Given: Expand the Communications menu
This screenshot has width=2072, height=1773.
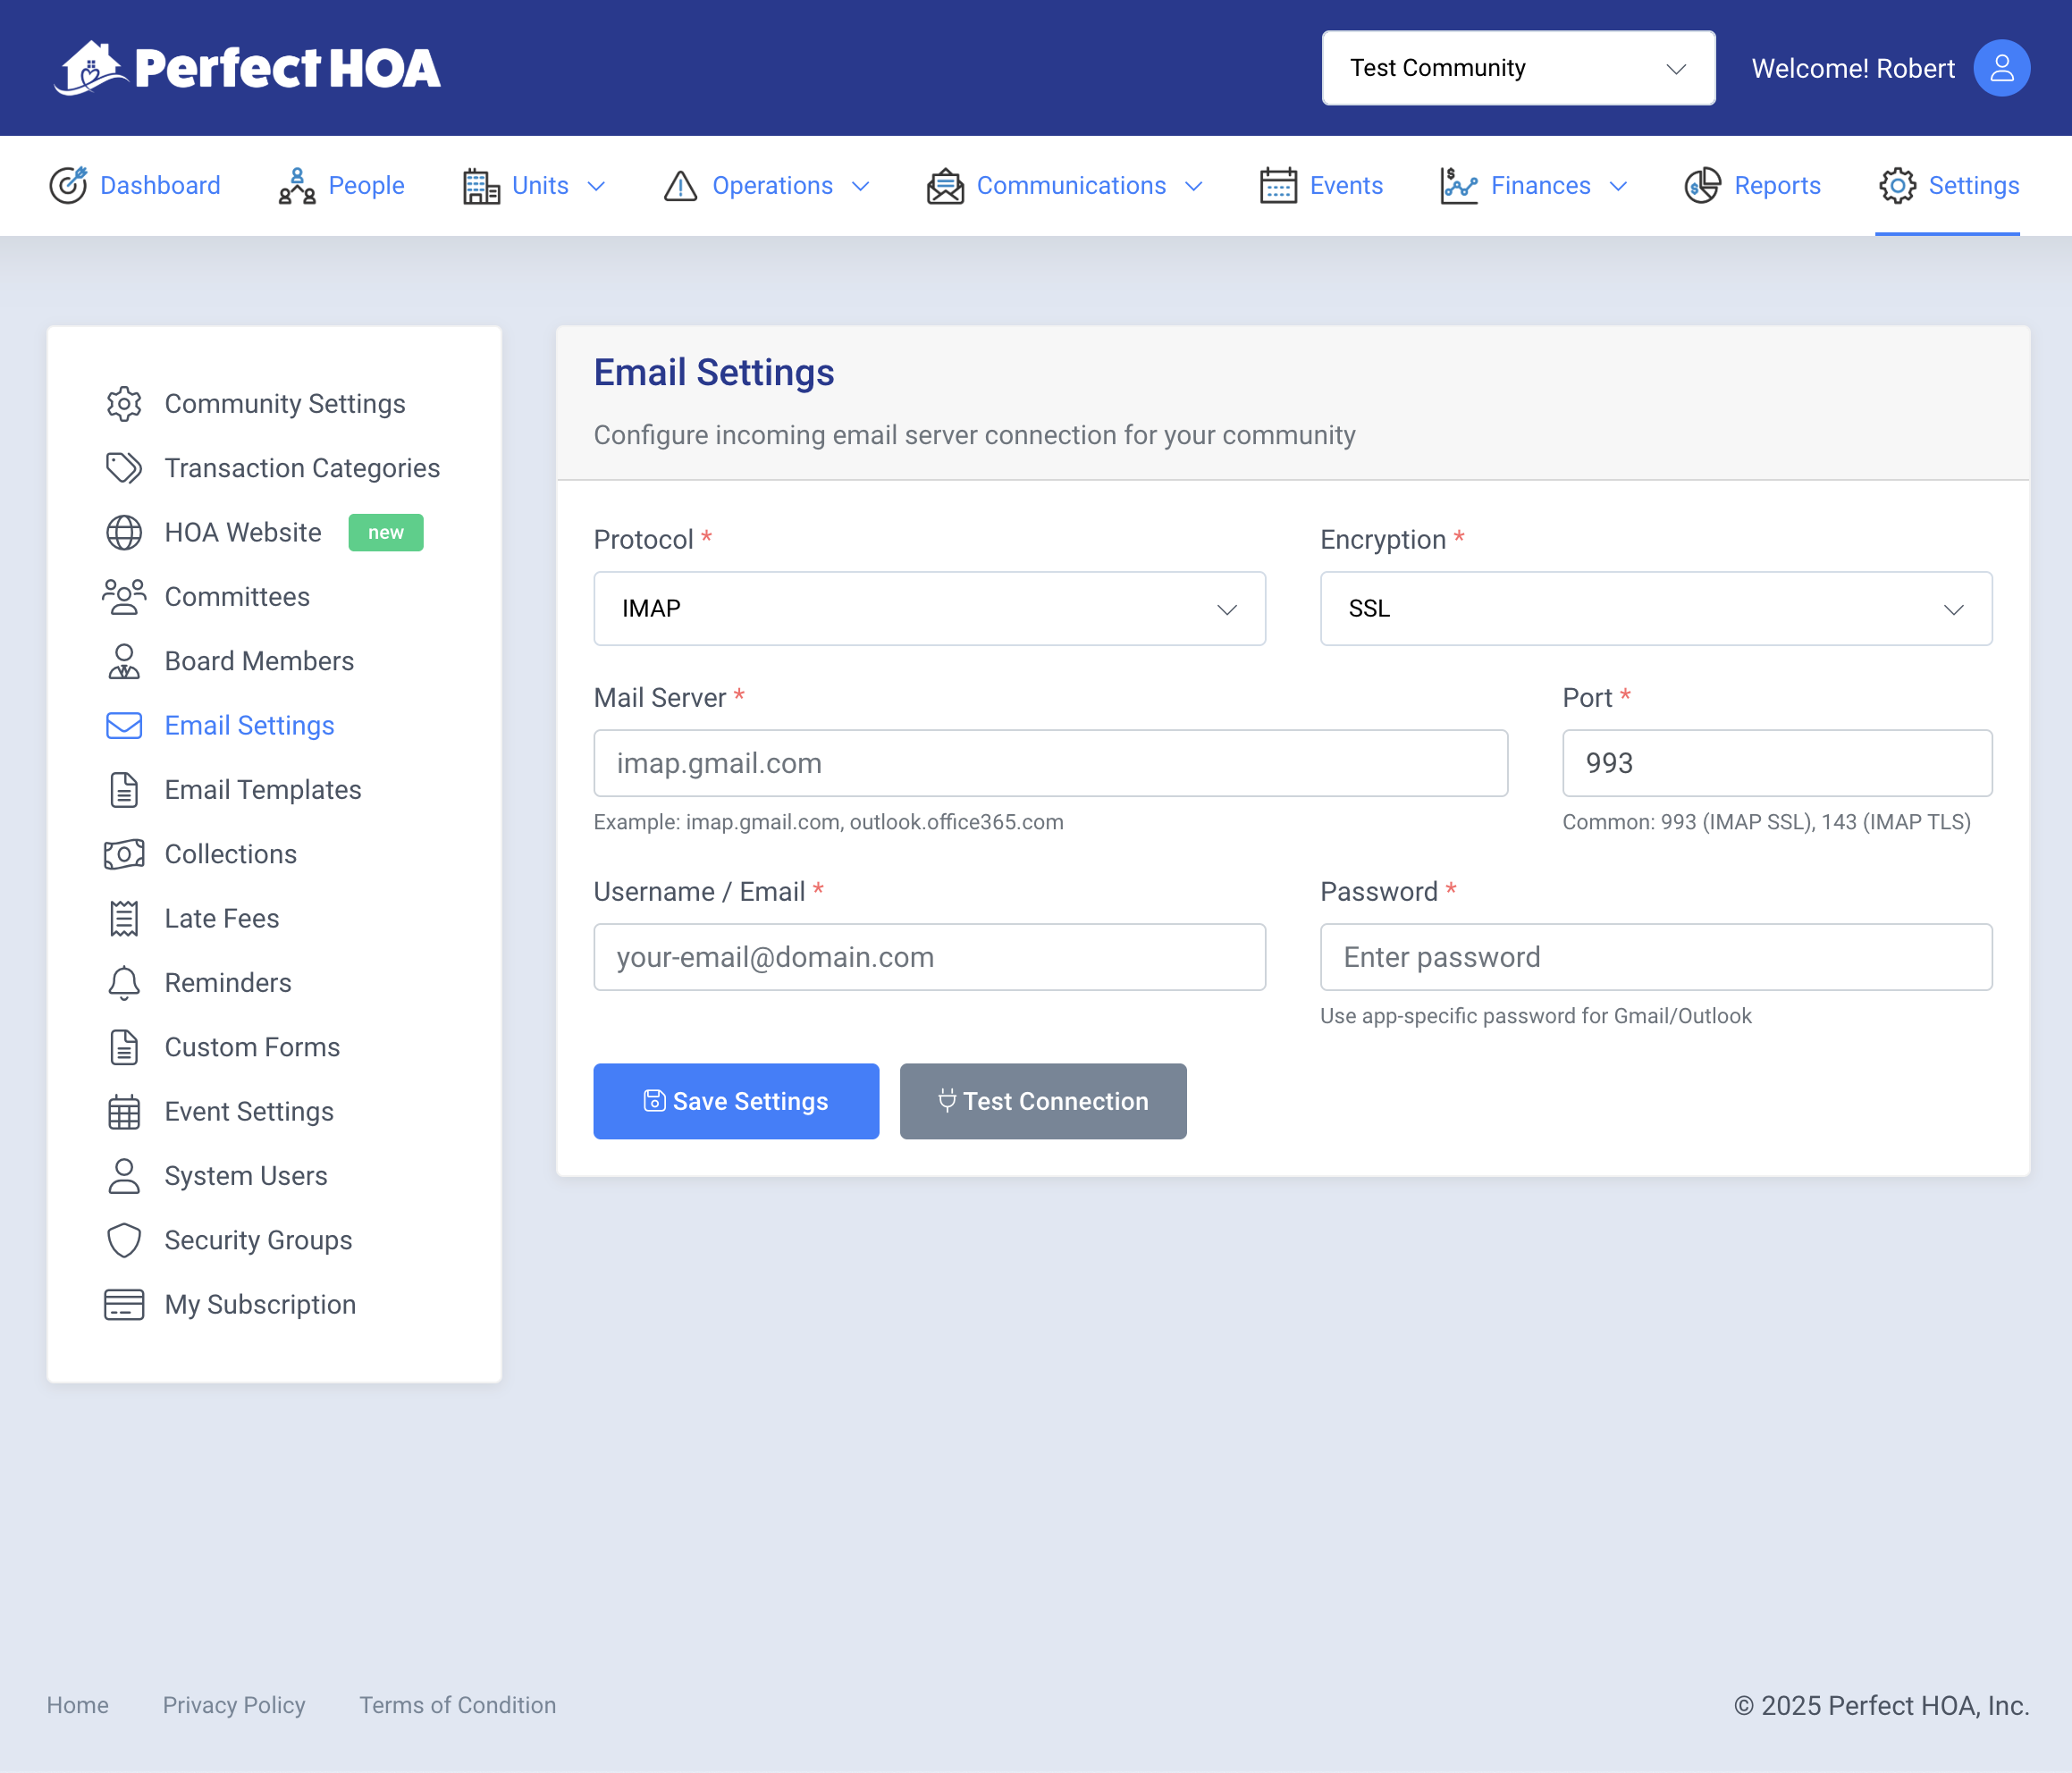Looking at the screenshot, I should coord(1065,186).
